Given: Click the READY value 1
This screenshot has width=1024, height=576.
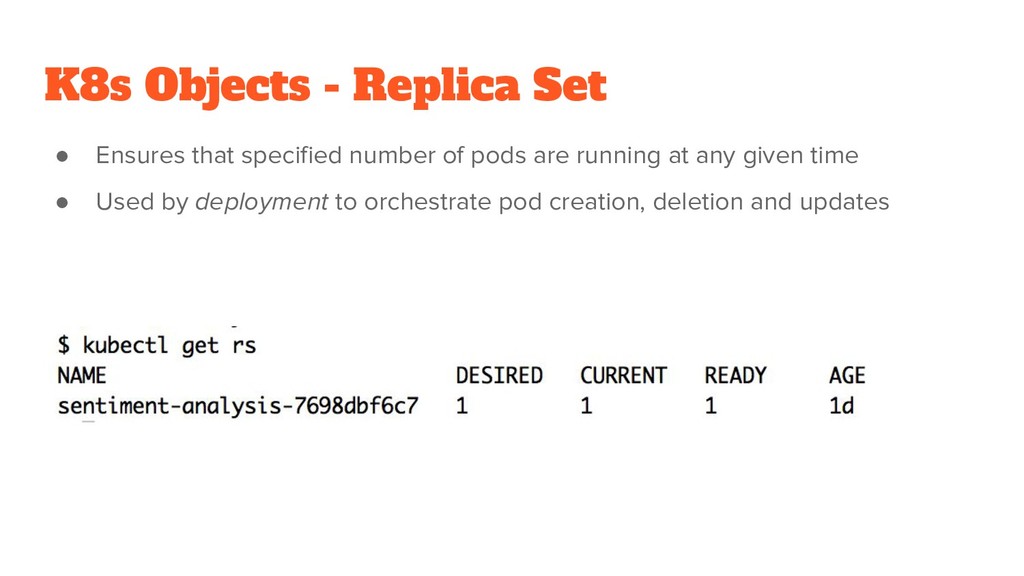Looking at the screenshot, I should click(x=711, y=406).
